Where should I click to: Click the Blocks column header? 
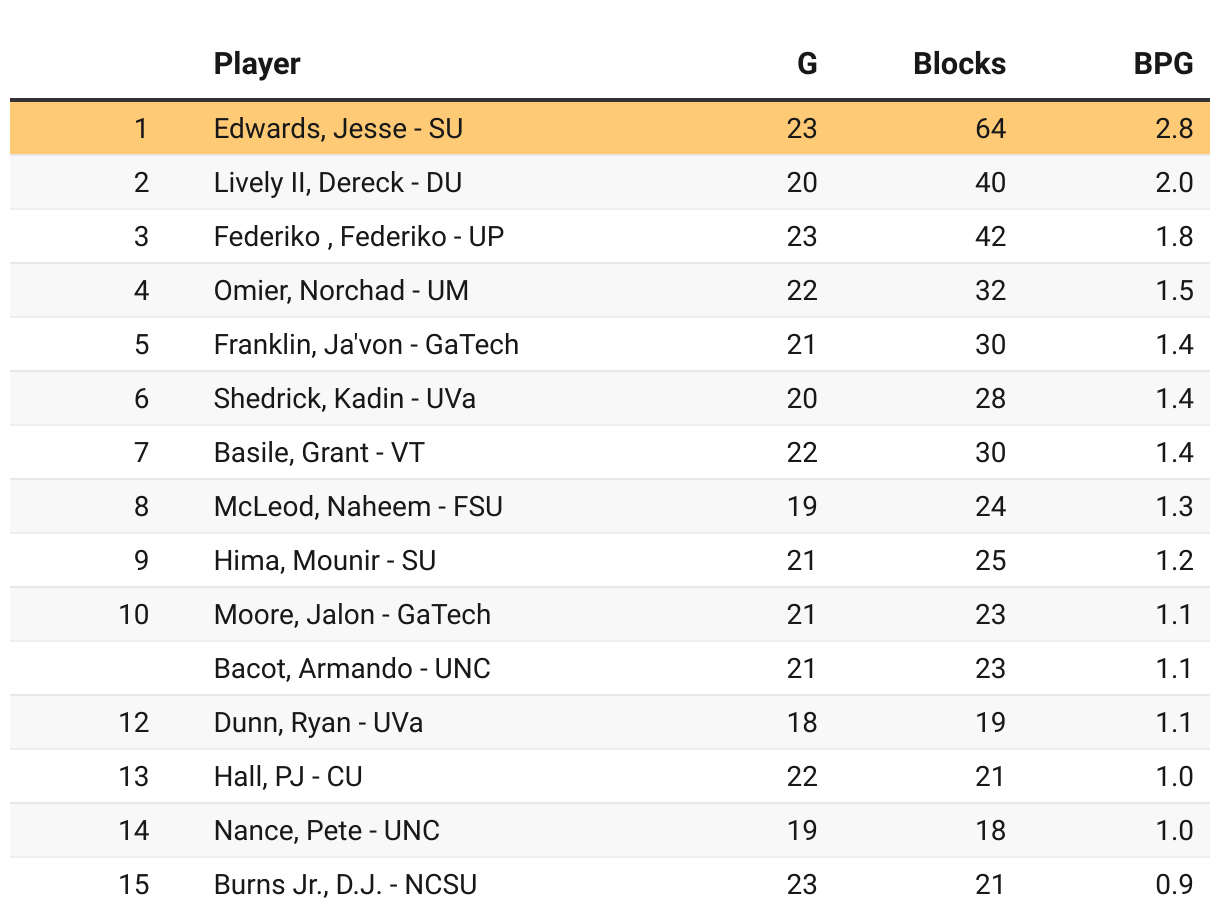click(959, 64)
